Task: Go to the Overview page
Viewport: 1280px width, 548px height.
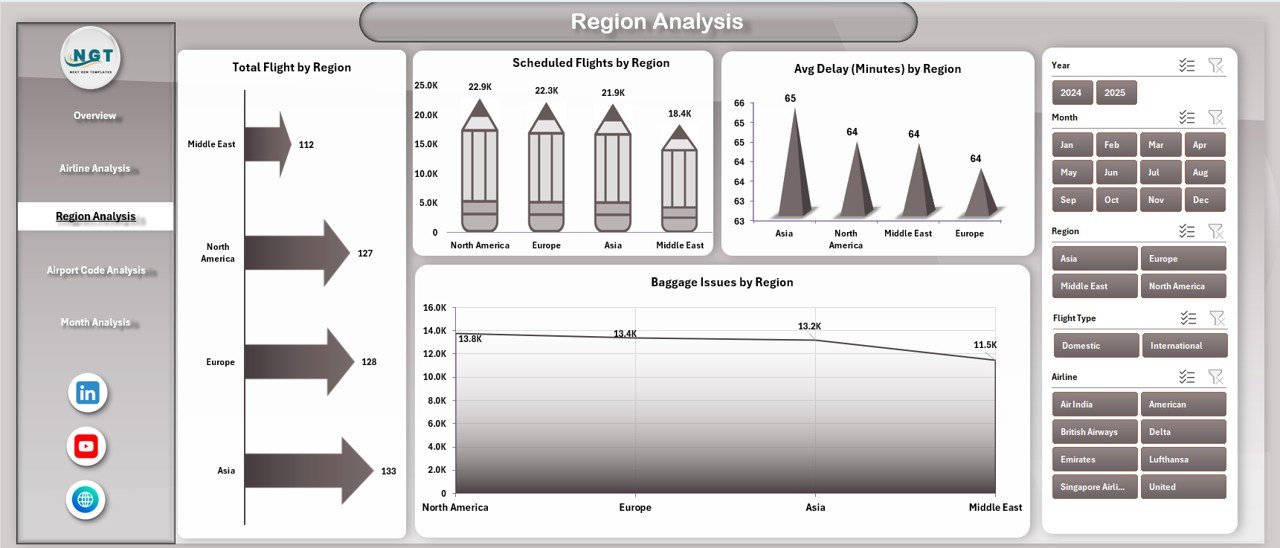Action: (x=95, y=116)
